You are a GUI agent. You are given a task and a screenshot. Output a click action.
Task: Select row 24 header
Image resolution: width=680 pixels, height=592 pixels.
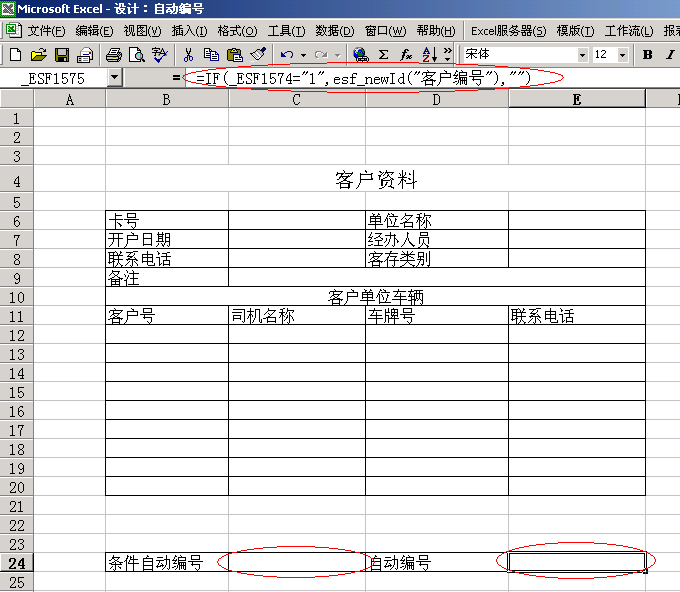point(17,563)
